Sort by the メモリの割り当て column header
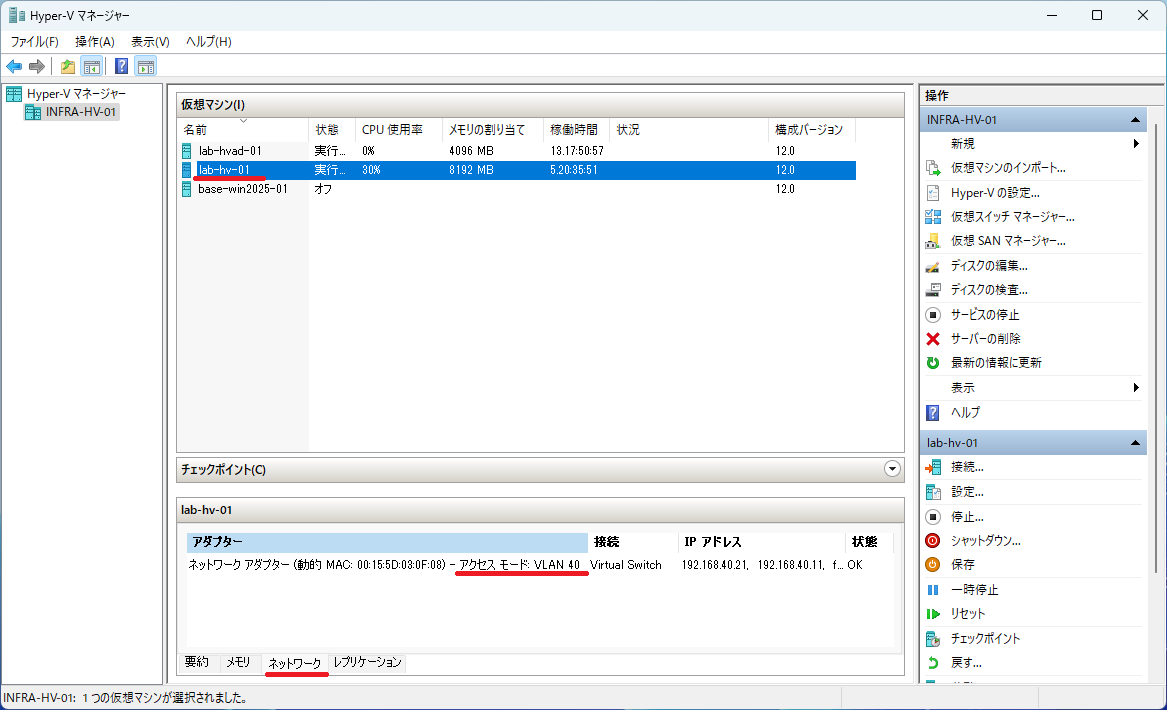Viewport: 1167px width, 710px height. (493, 129)
